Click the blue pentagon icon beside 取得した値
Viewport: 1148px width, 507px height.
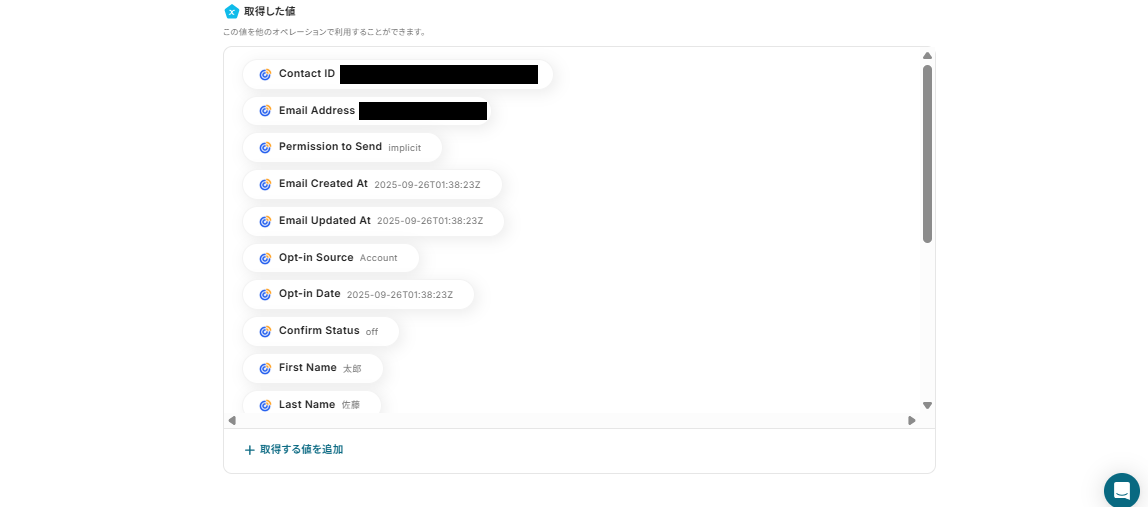click(x=231, y=12)
